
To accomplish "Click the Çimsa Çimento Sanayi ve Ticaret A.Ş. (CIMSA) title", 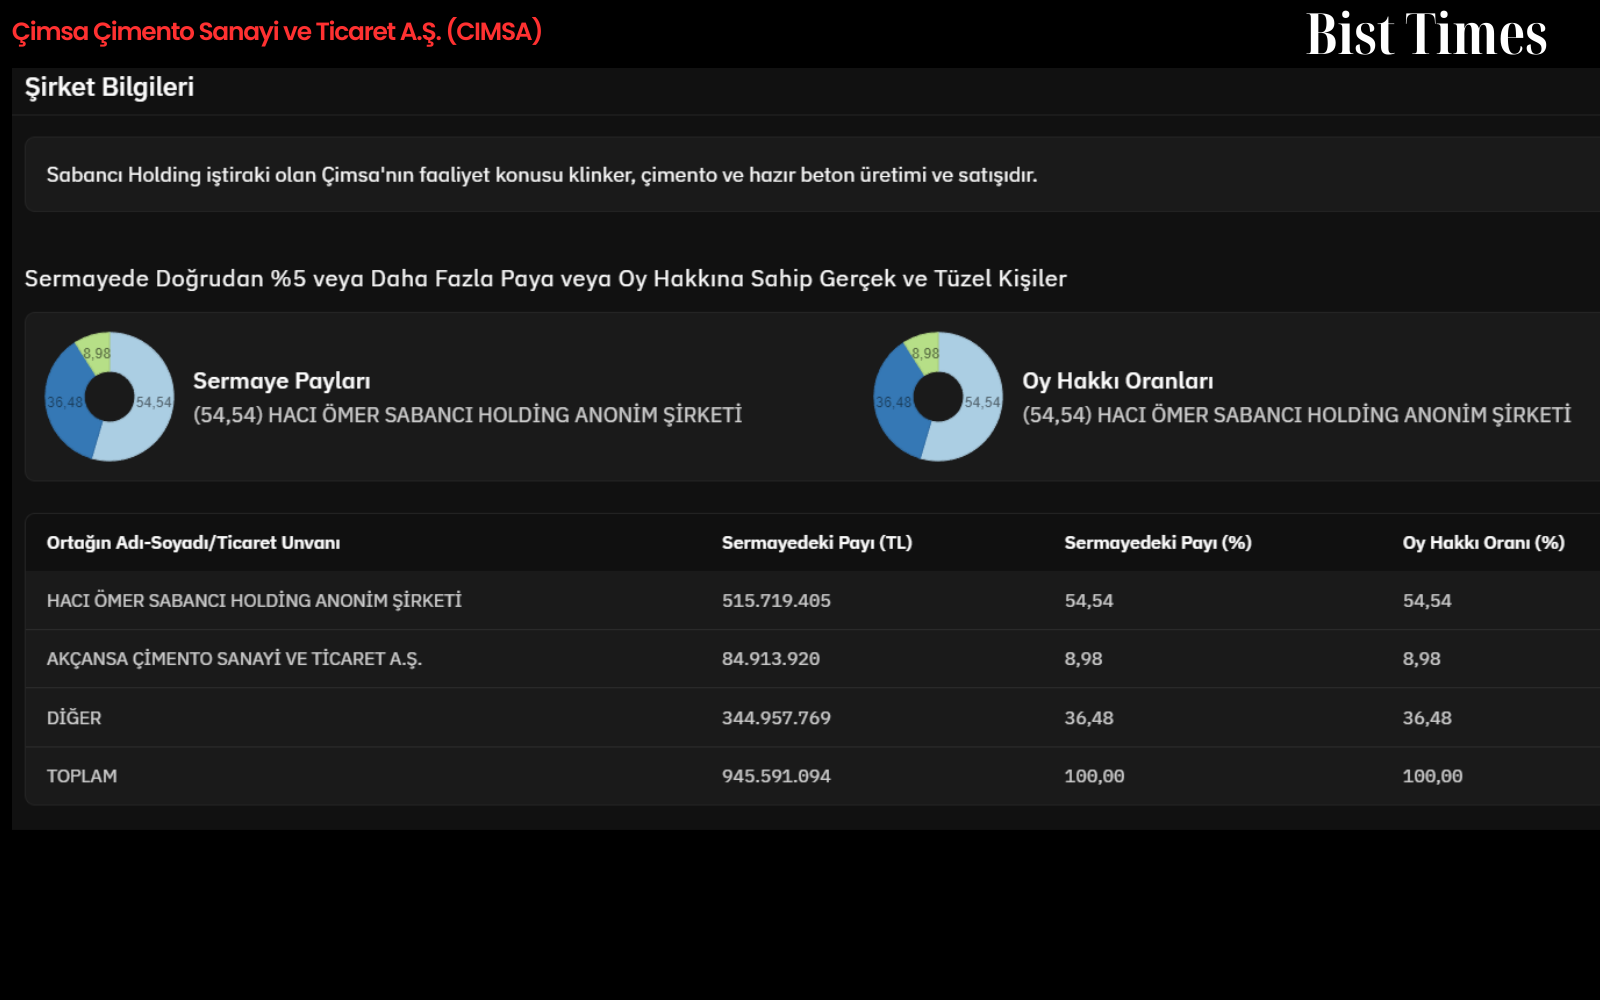I will pos(277,32).
